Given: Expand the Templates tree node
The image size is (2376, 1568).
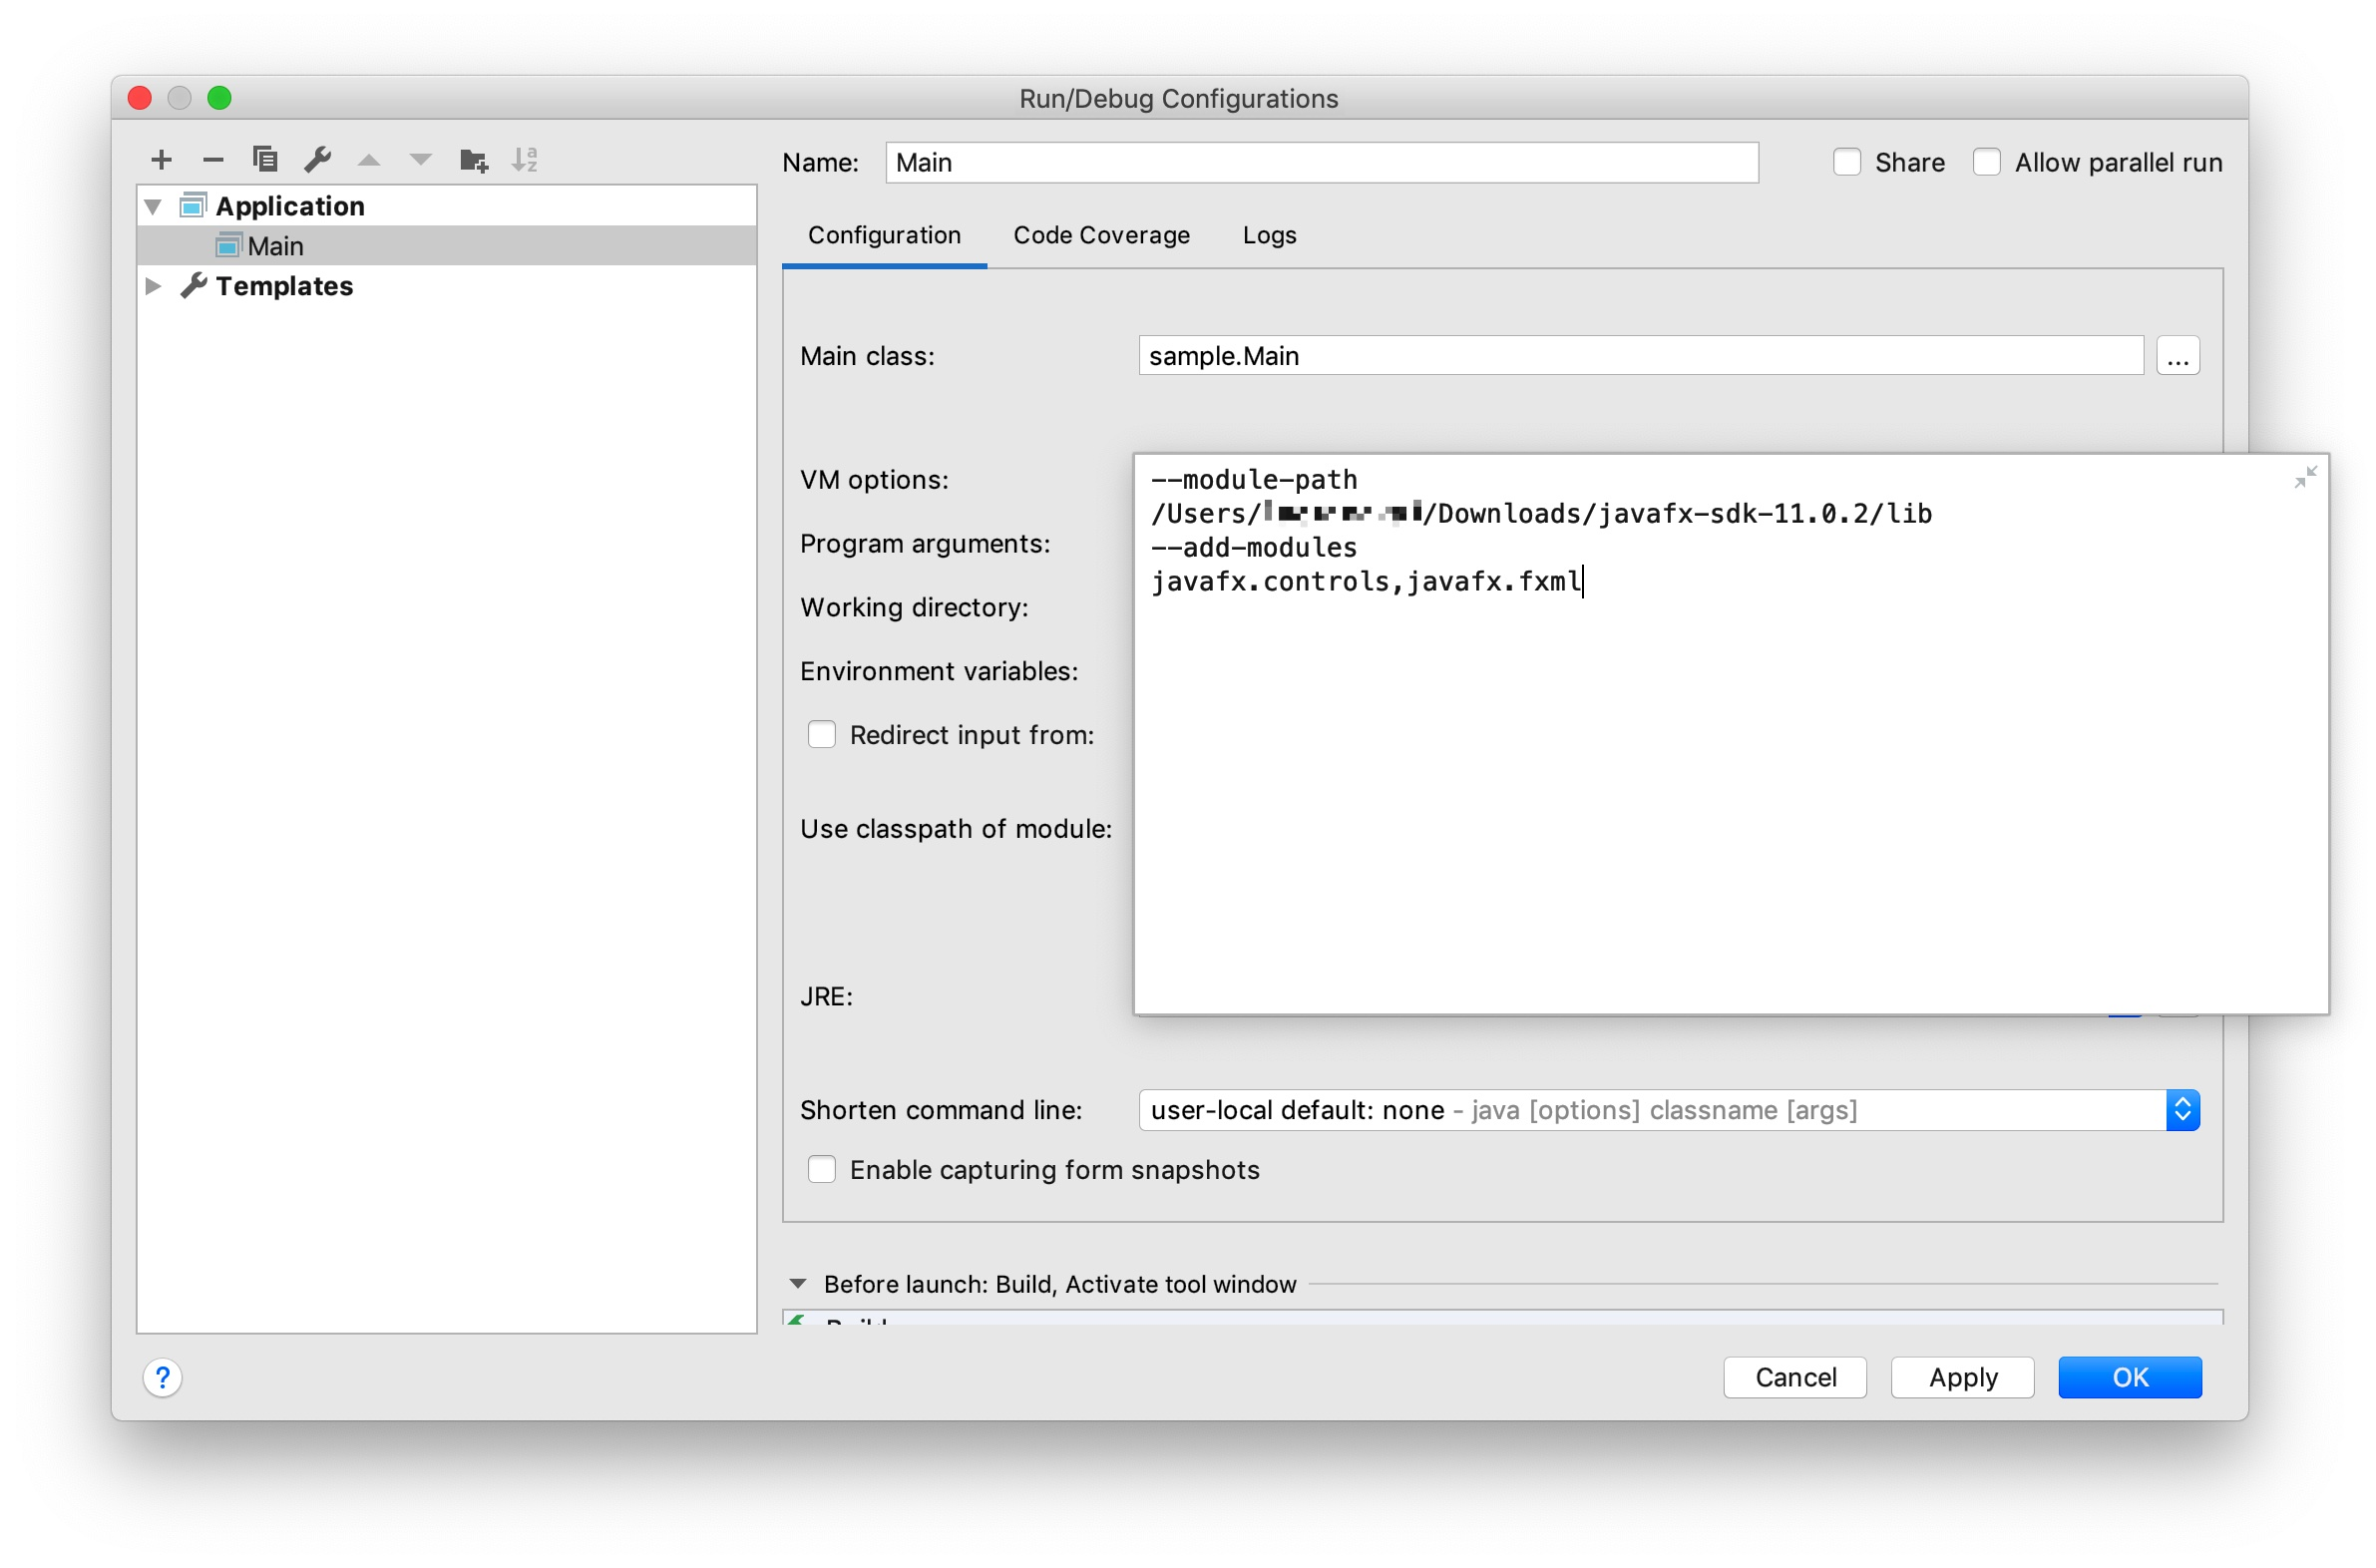Looking at the screenshot, I should click(x=155, y=286).
